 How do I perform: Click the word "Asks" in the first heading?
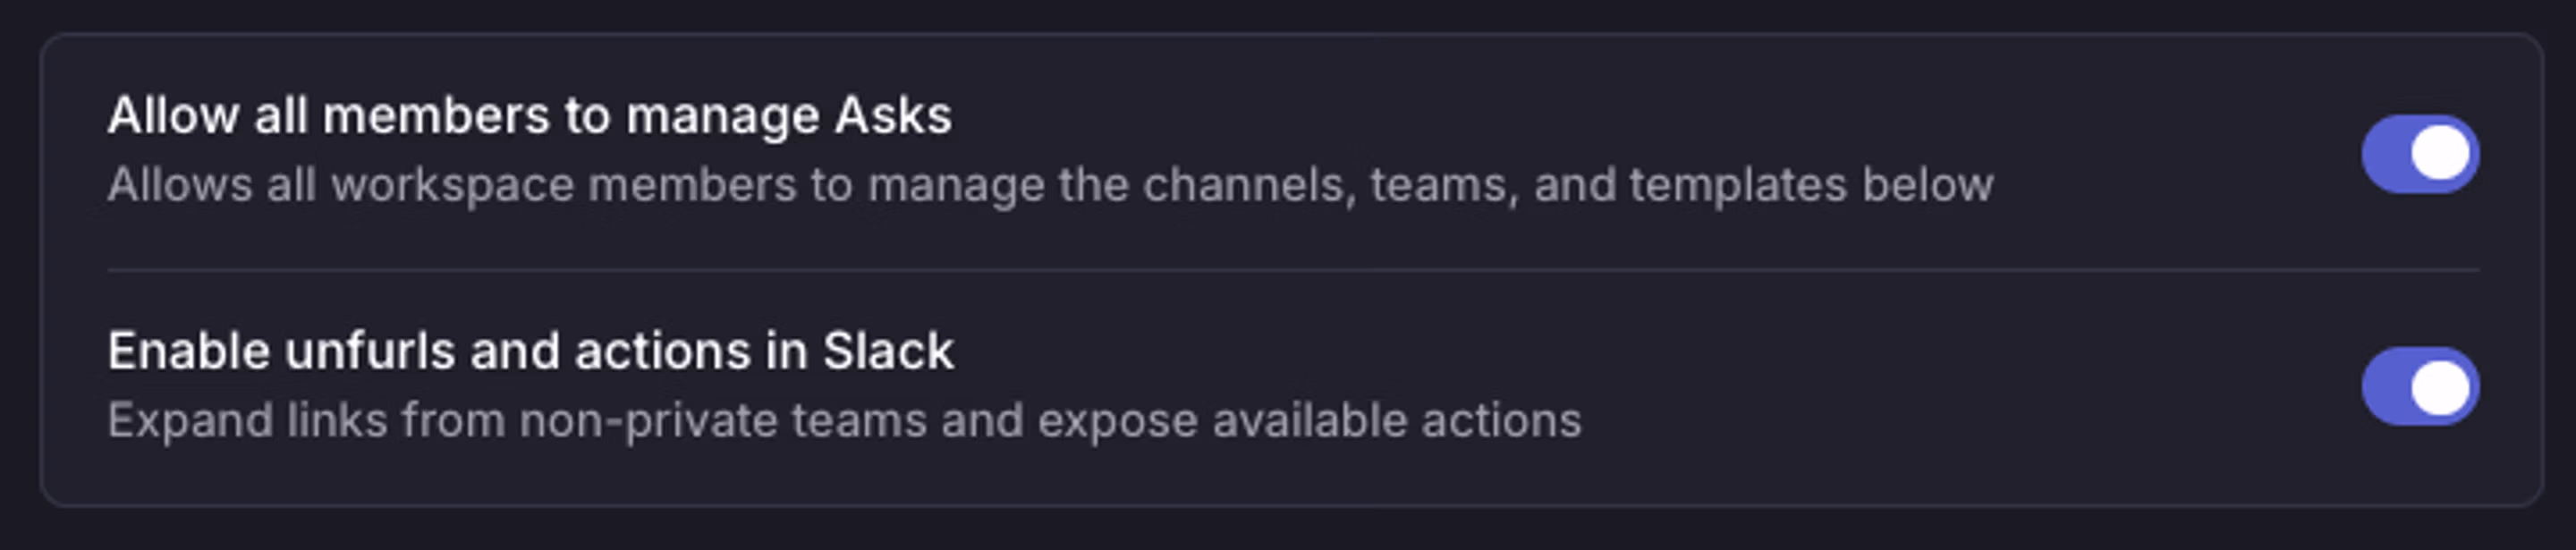click(893, 116)
